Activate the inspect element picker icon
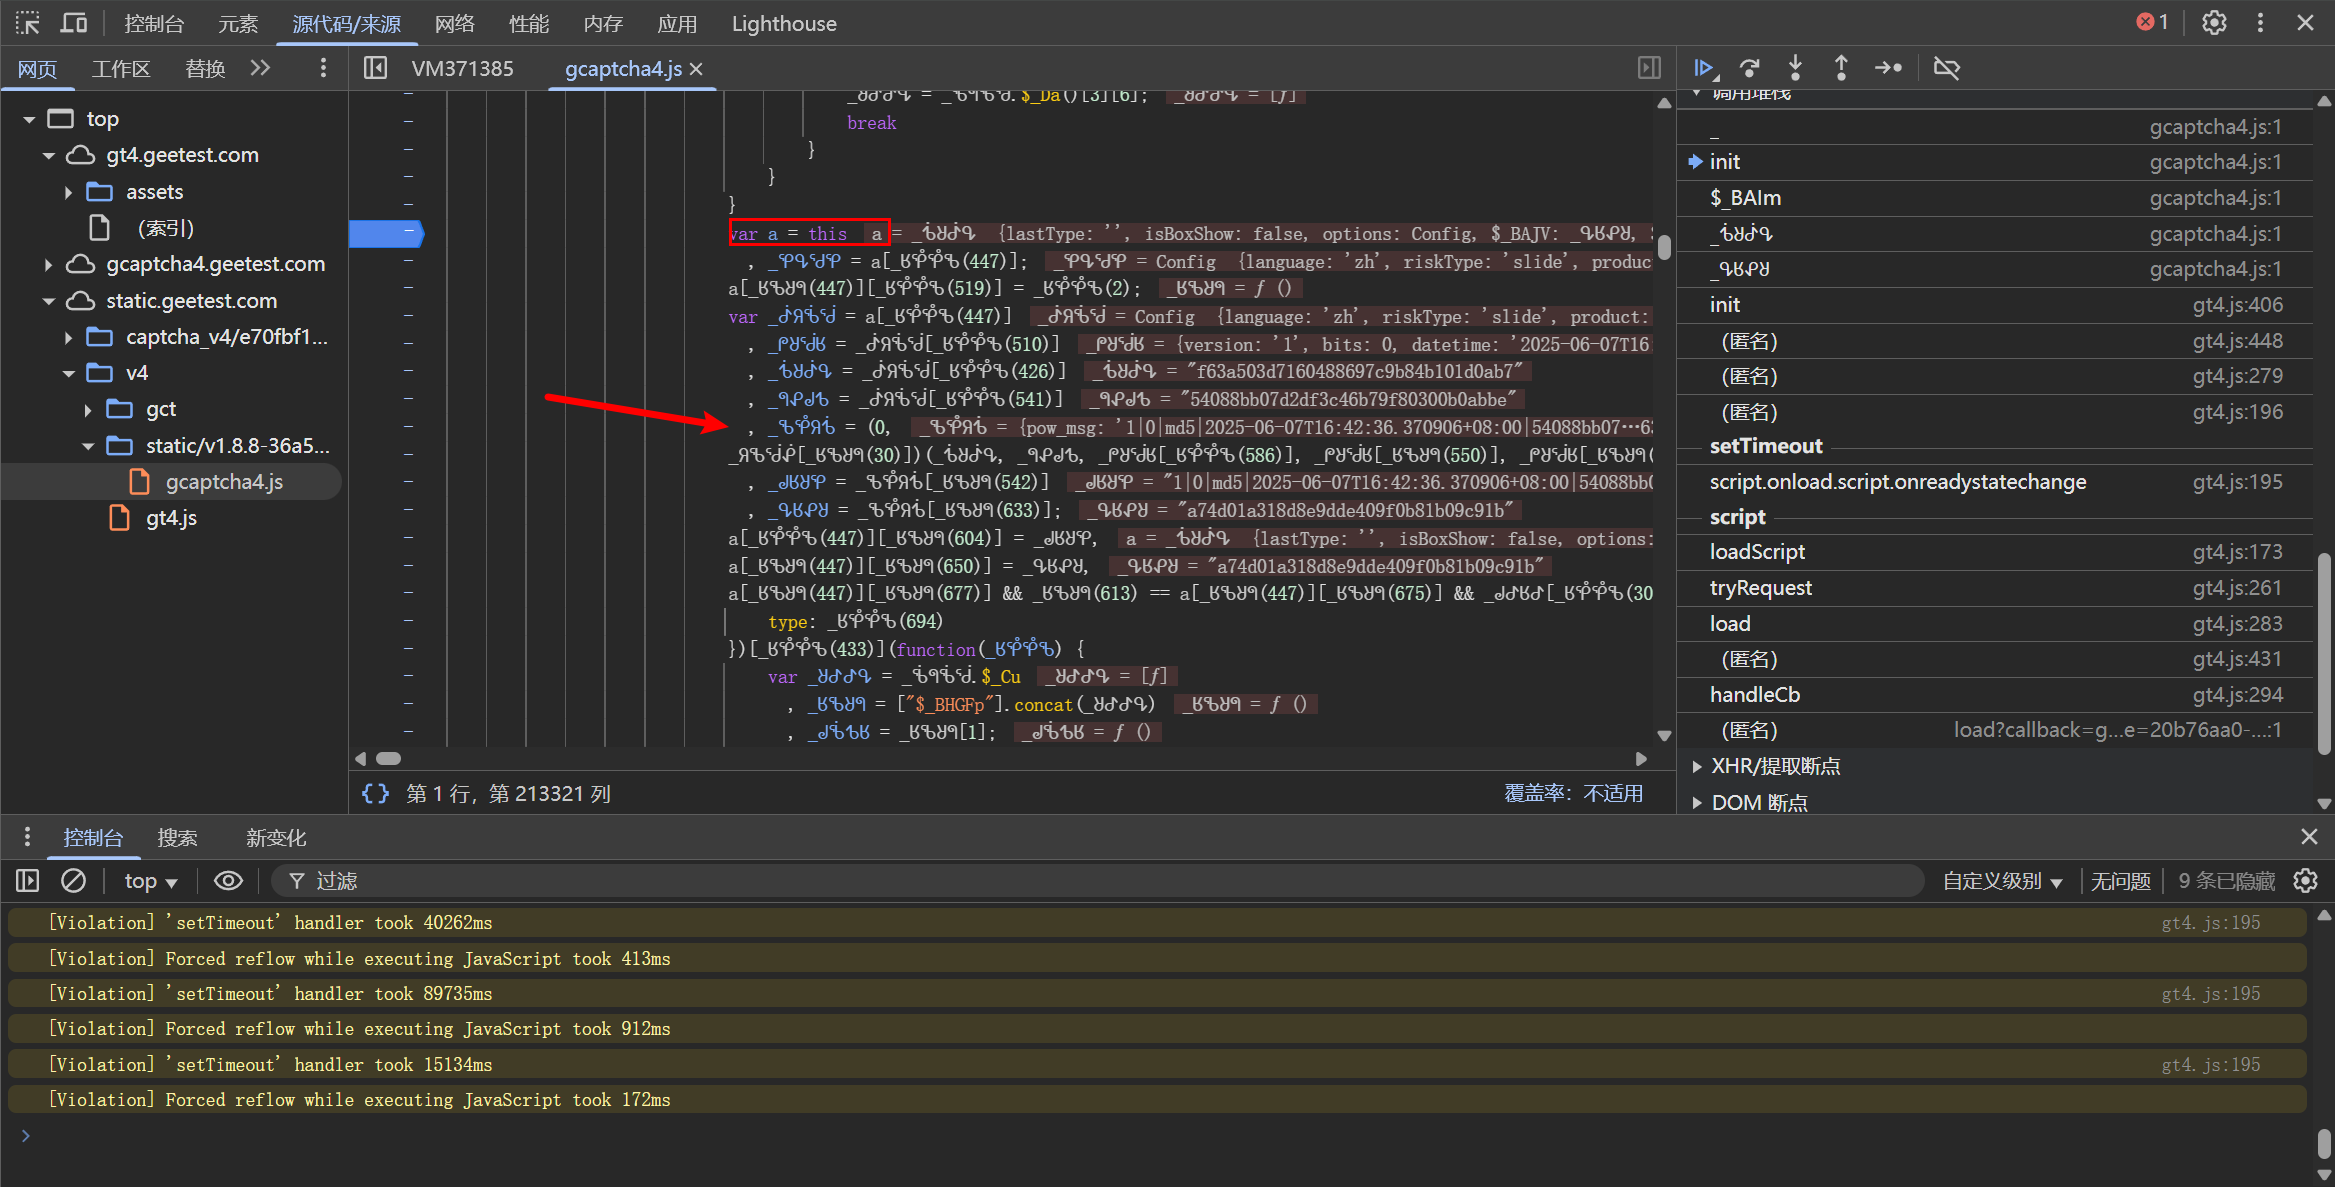Image resolution: width=2335 pixels, height=1187 pixels. [27, 23]
